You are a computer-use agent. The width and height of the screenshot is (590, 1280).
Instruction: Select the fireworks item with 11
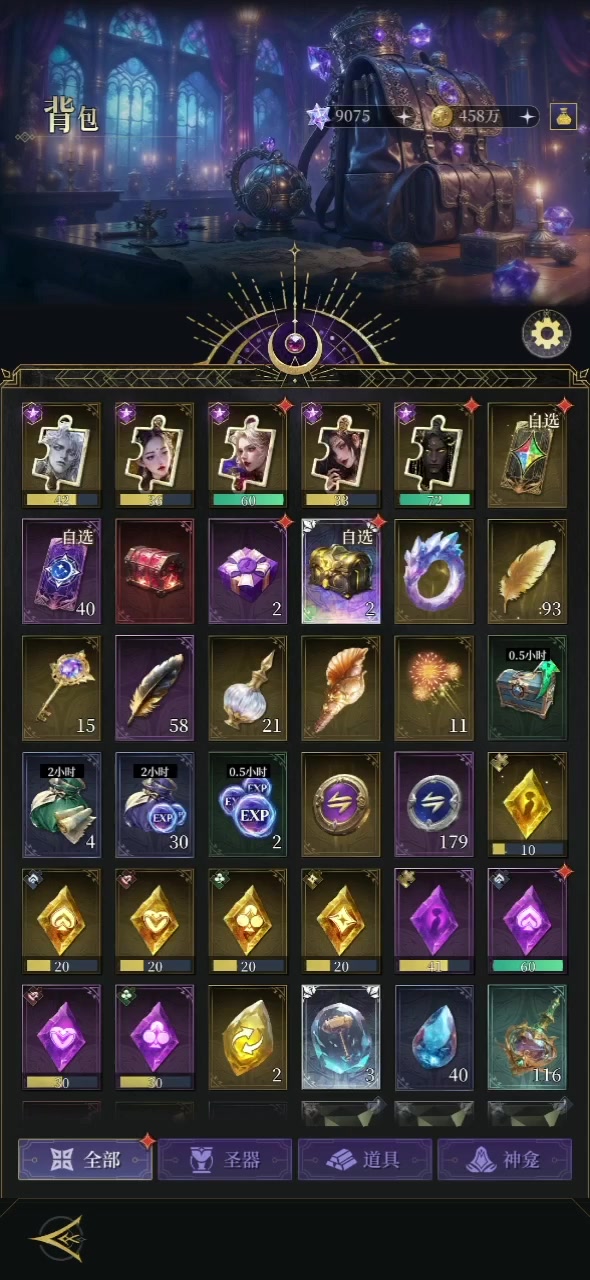pos(434,688)
